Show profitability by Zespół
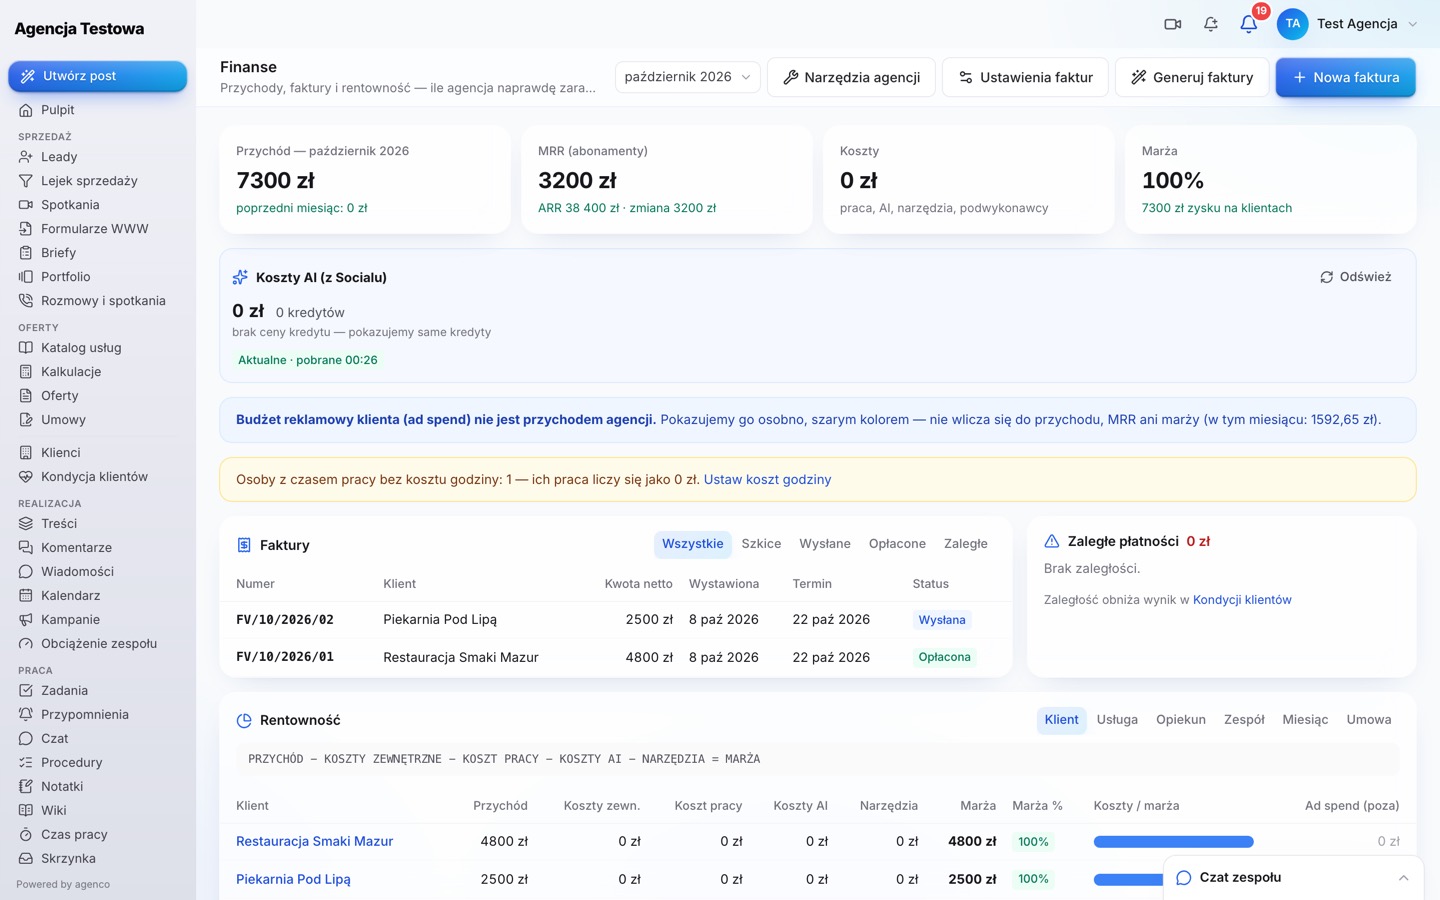 tap(1244, 720)
